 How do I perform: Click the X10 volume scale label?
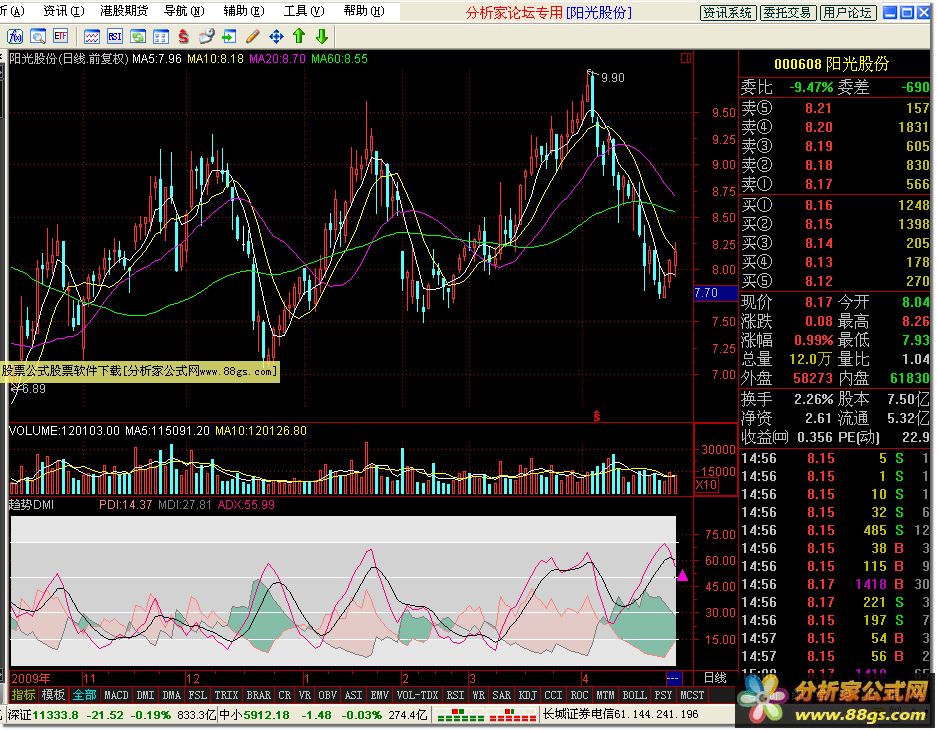coord(706,484)
